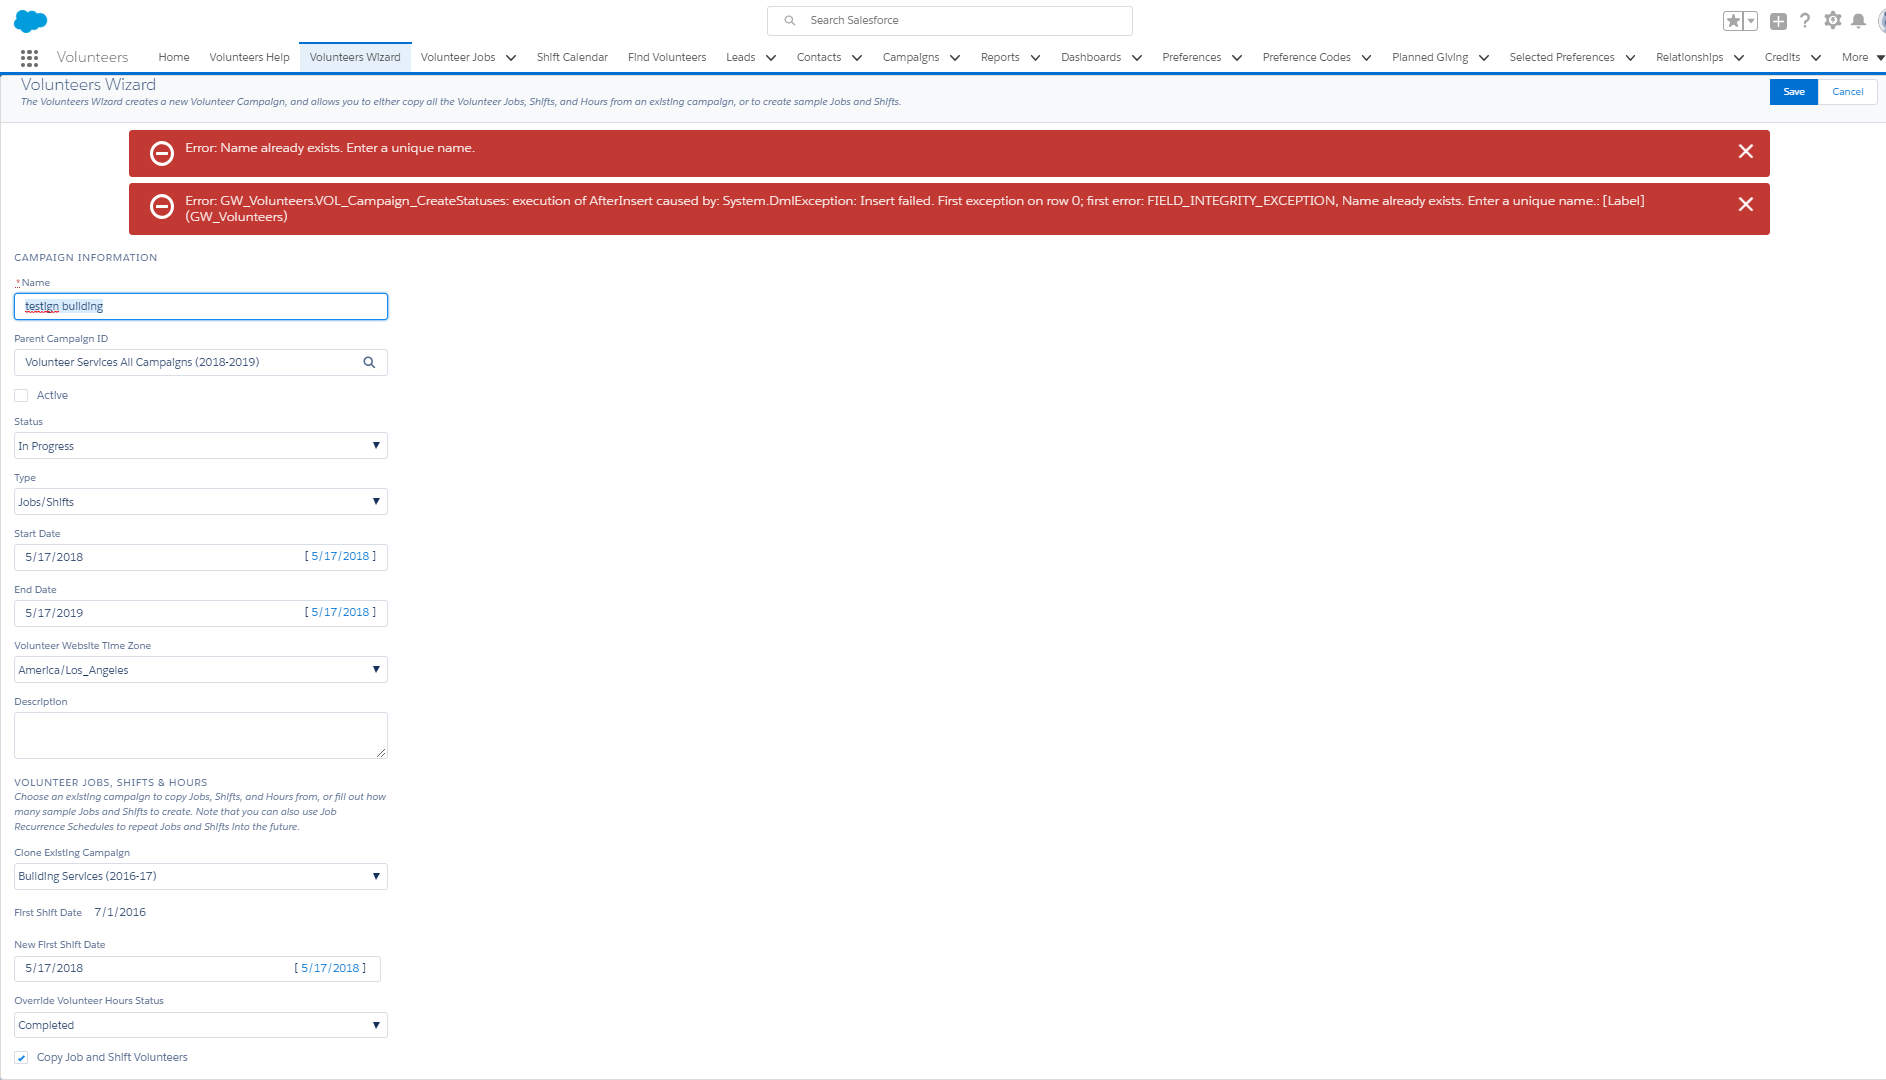Open the Setup gear icon
1886x1080 pixels.
pos(1832,21)
